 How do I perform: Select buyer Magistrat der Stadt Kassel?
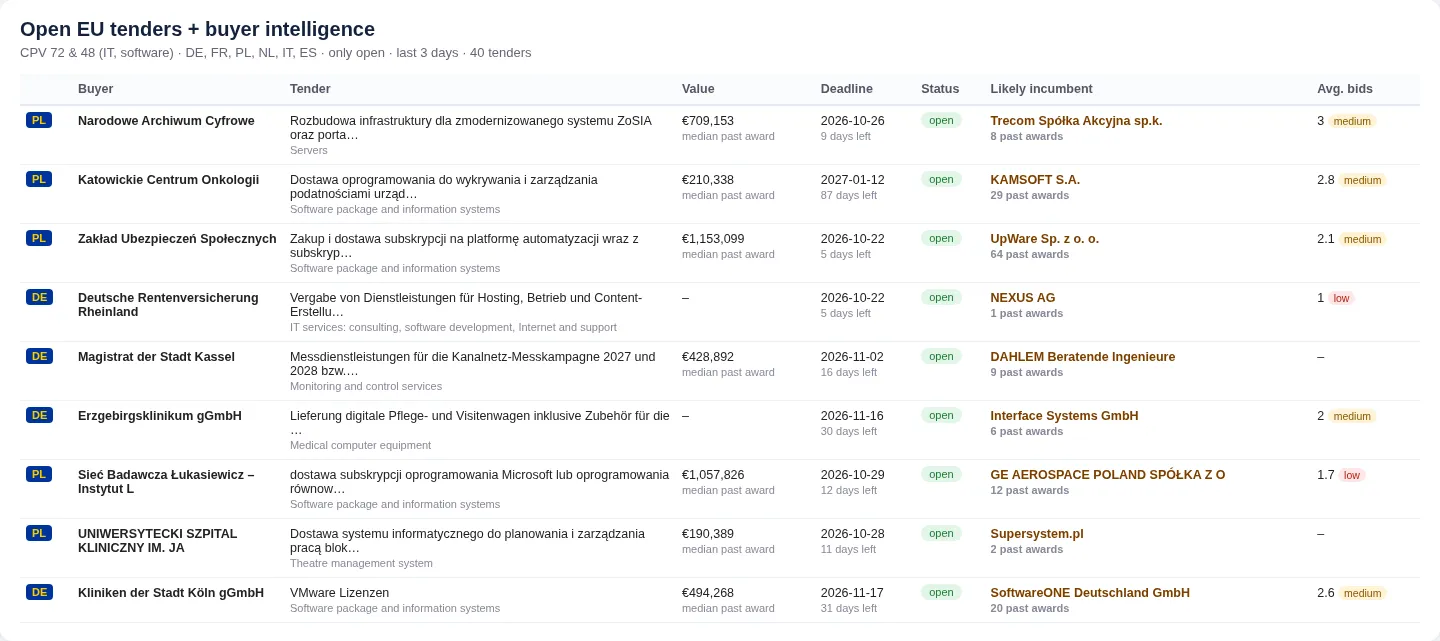(x=156, y=357)
